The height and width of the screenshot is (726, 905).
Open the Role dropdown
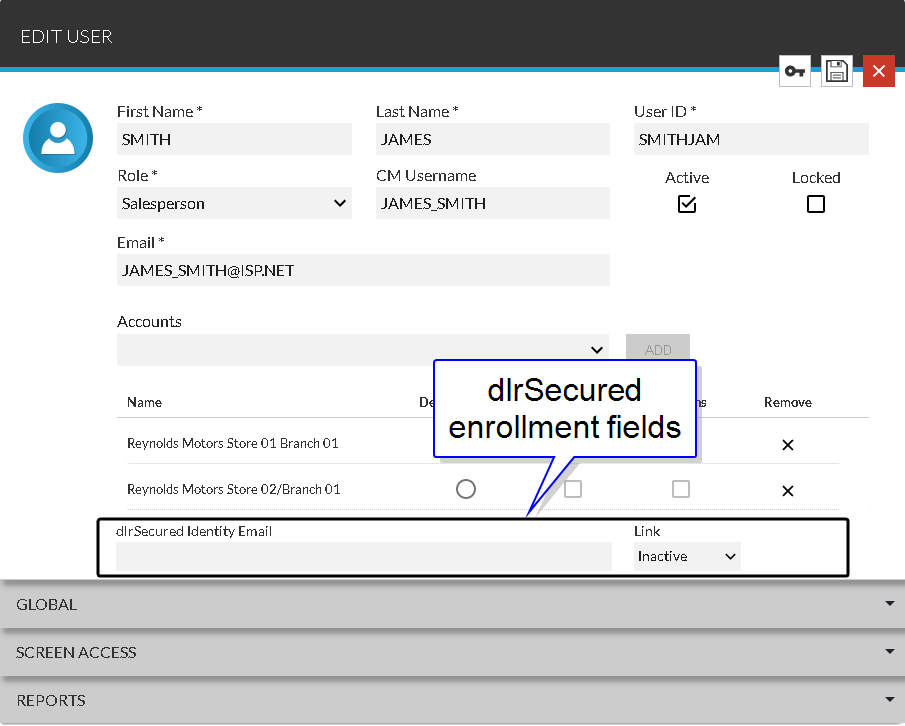234,204
